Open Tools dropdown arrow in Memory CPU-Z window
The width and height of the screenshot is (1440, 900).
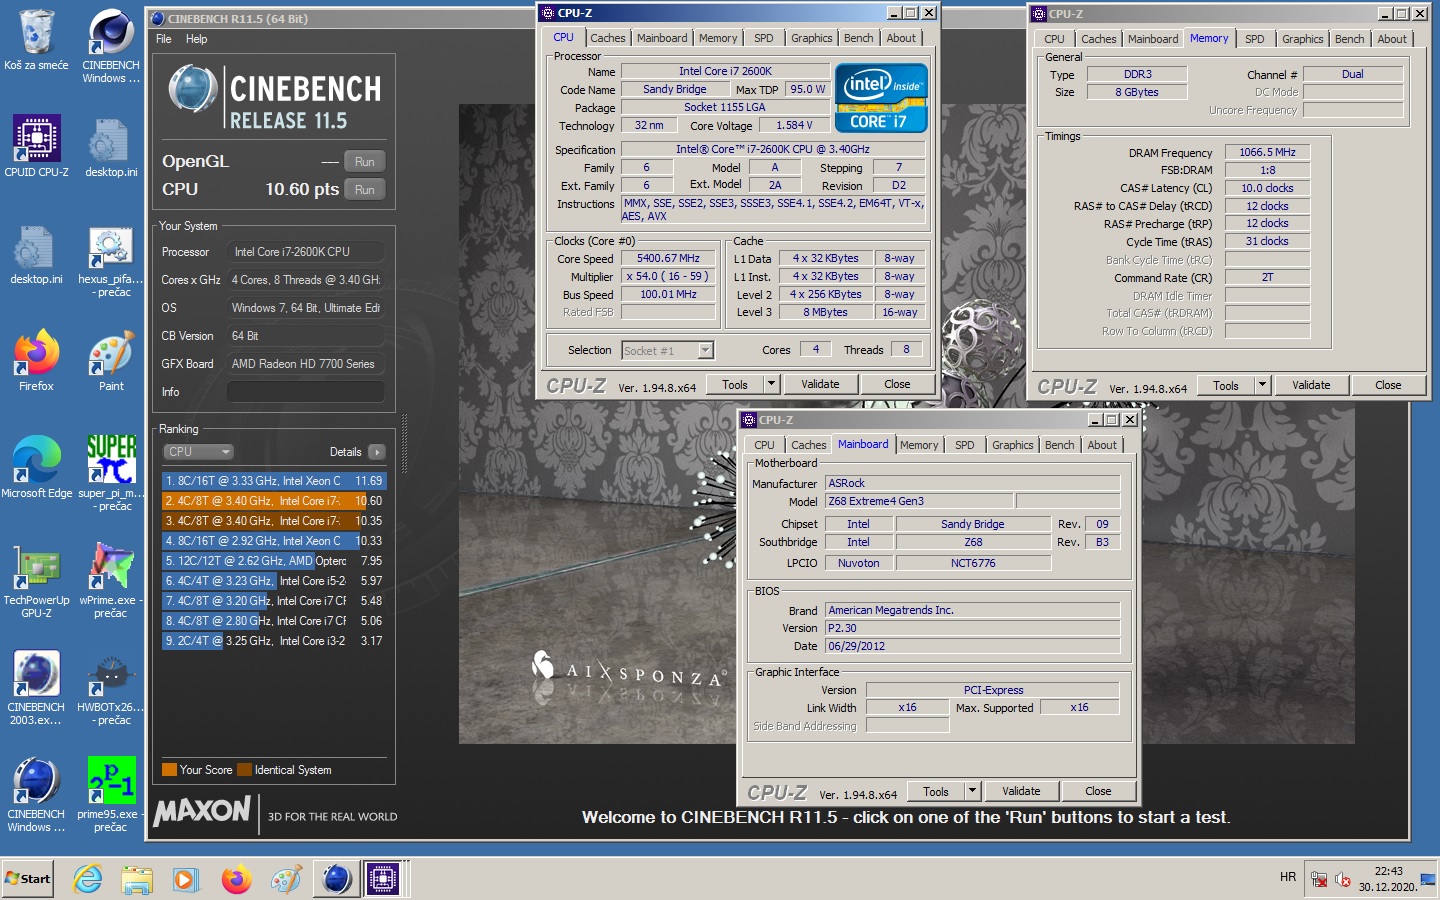tap(1262, 386)
